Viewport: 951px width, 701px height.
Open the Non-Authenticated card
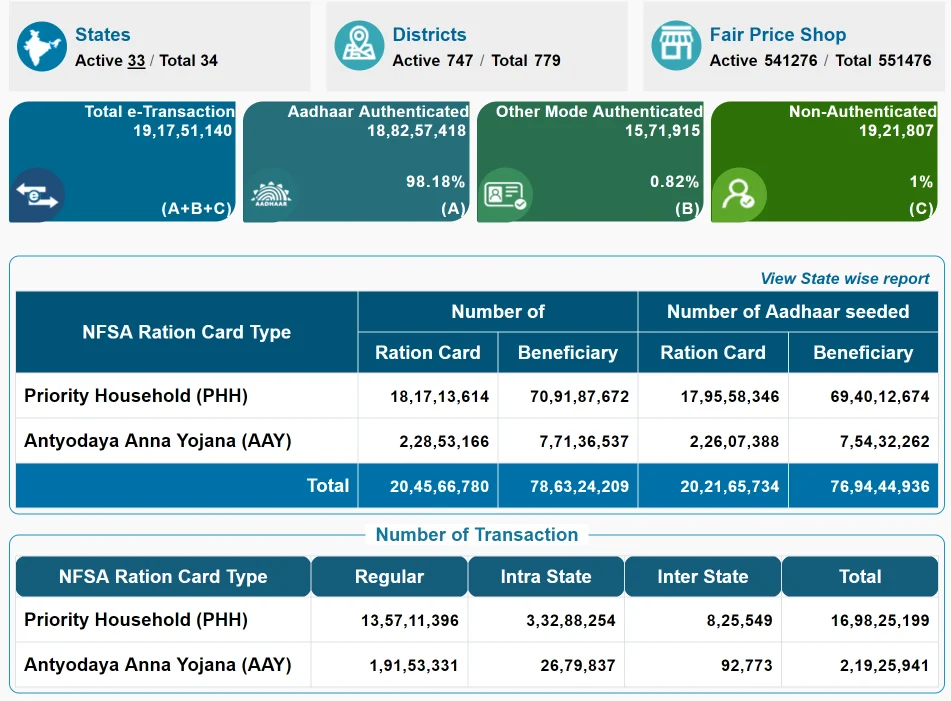point(824,162)
